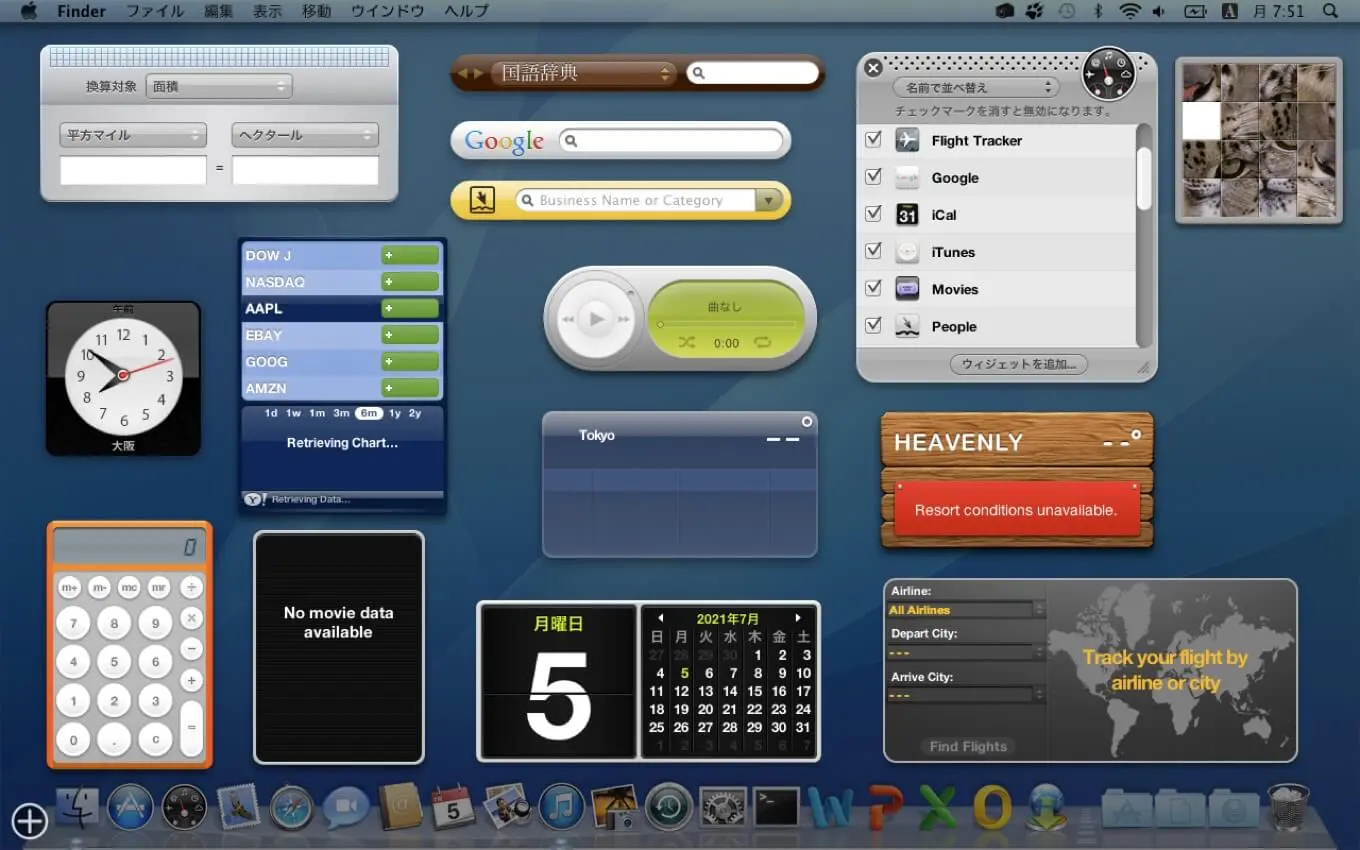Click the Flight Tracker icon in widget list
The image size is (1360, 850).
(907, 140)
